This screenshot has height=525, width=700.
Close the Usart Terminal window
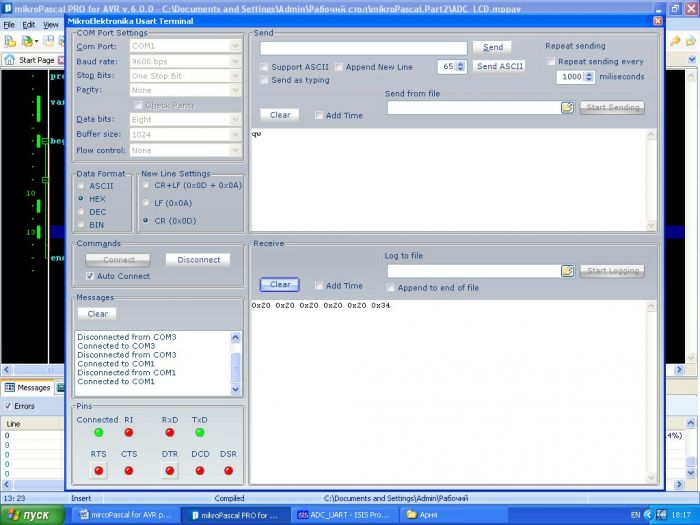(x=658, y=21)
